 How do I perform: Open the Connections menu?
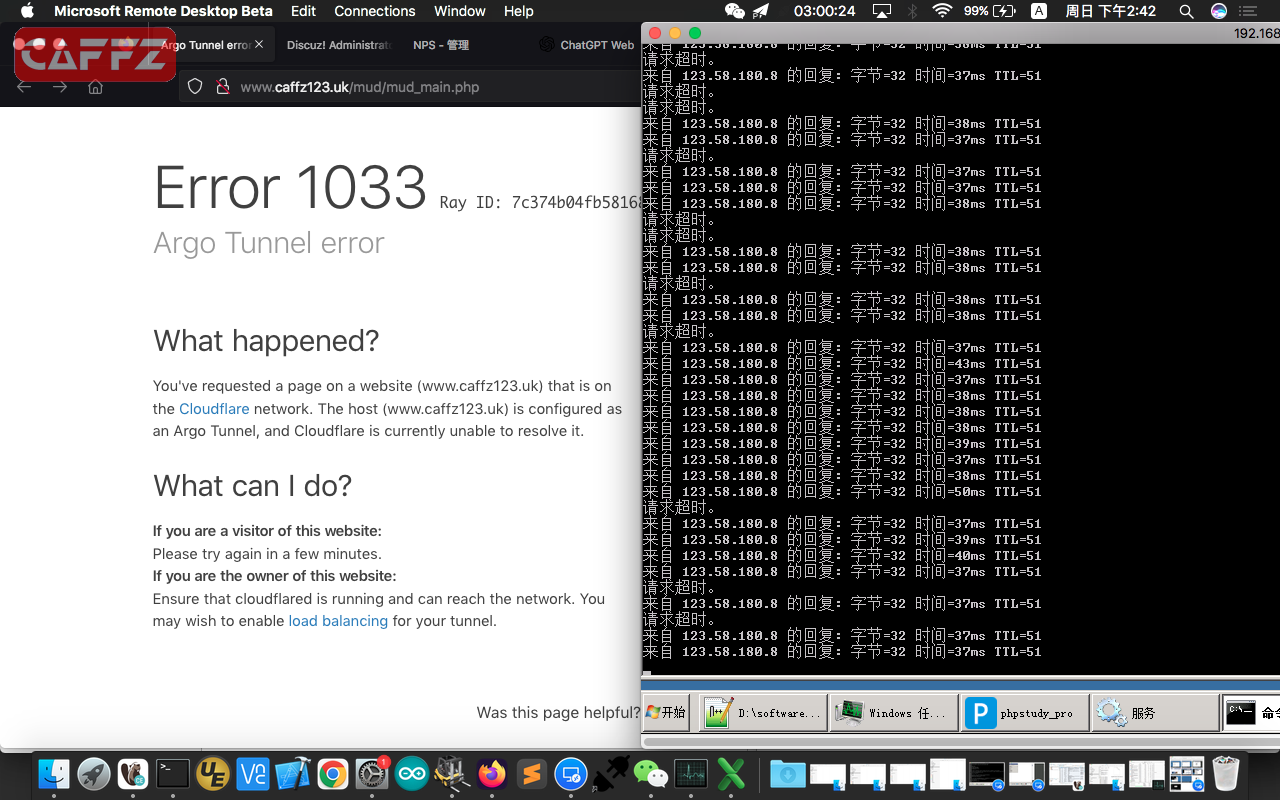(374, 11)
